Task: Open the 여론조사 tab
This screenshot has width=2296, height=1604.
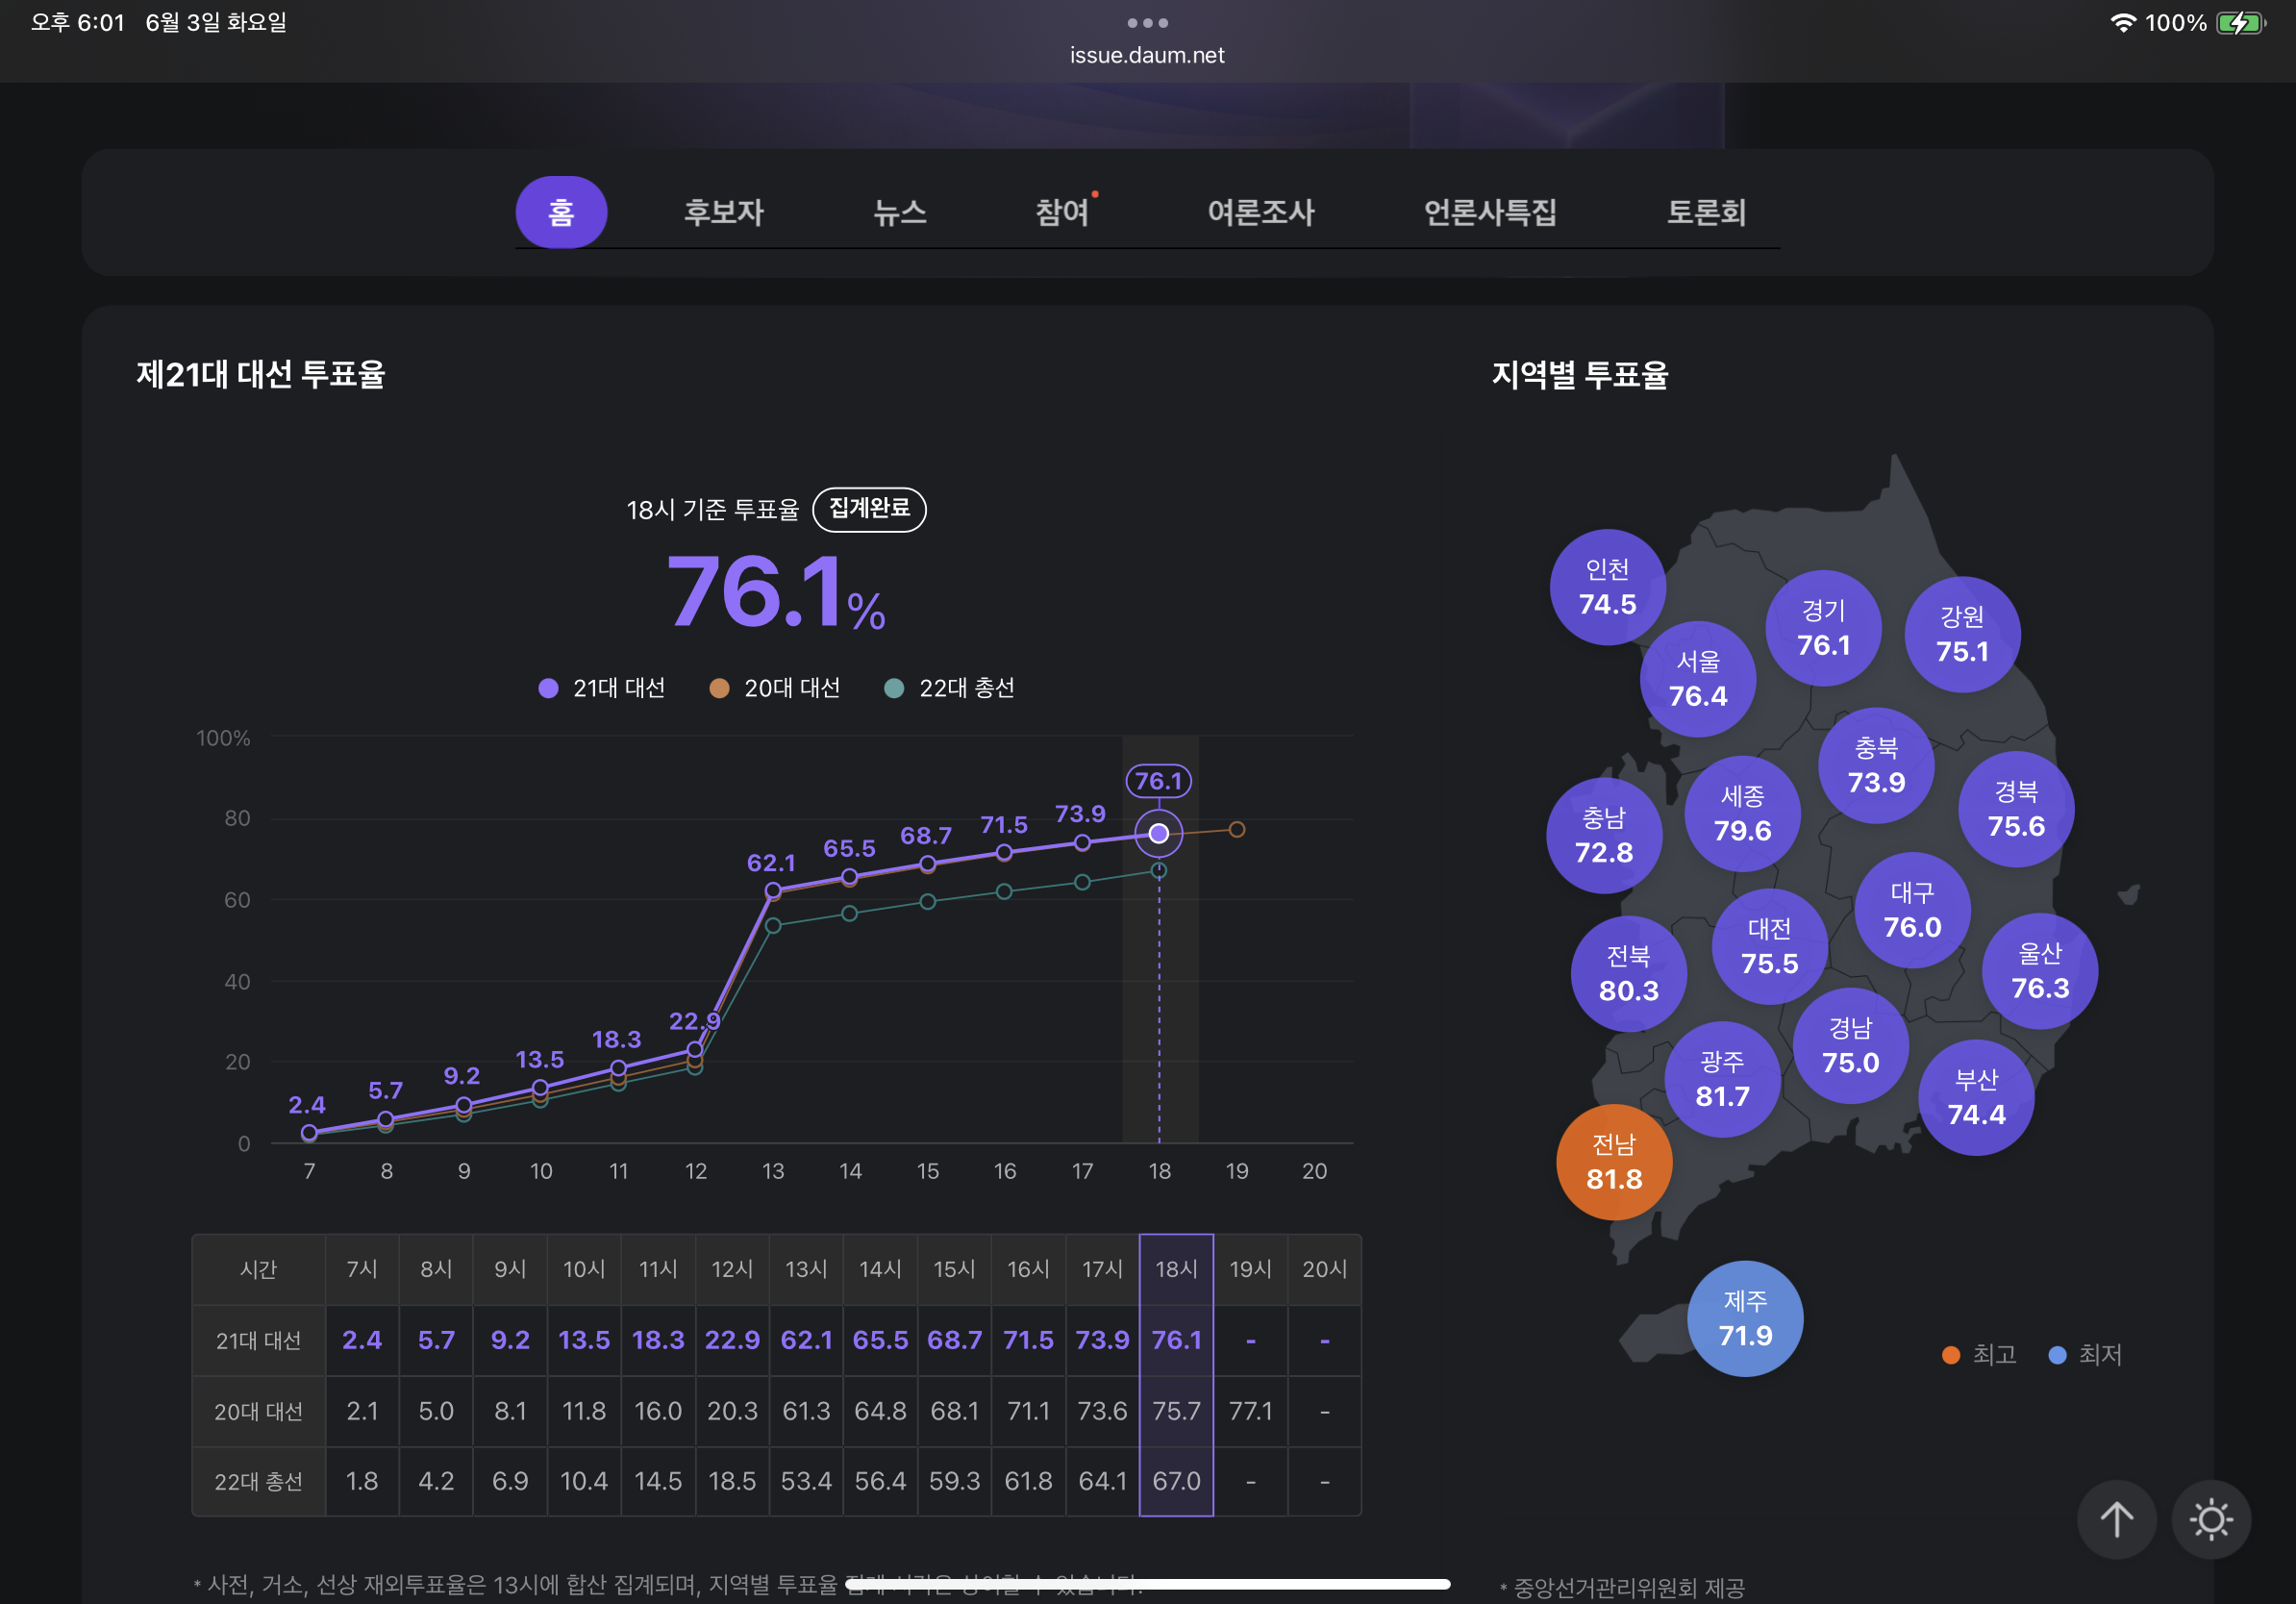Action: tap(1260, 212)
